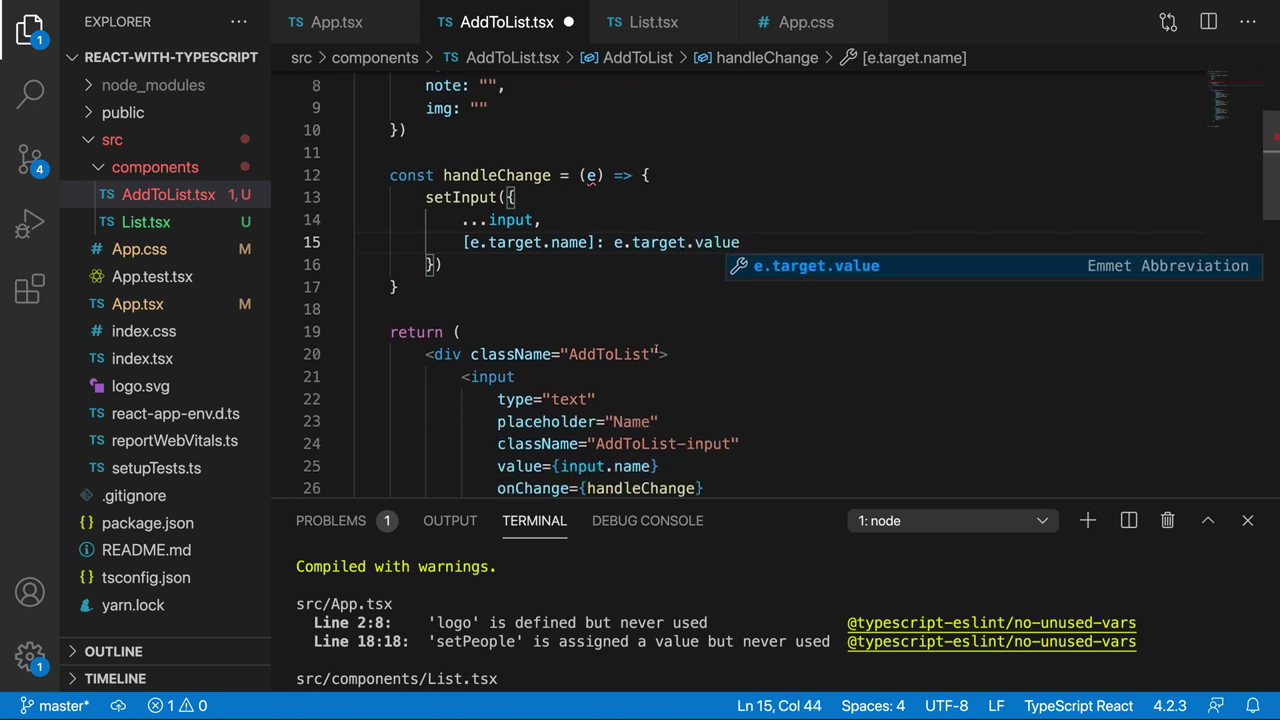Split the terminal pane
Viewport: 1280px width, 720px height.
point(1129,520)
